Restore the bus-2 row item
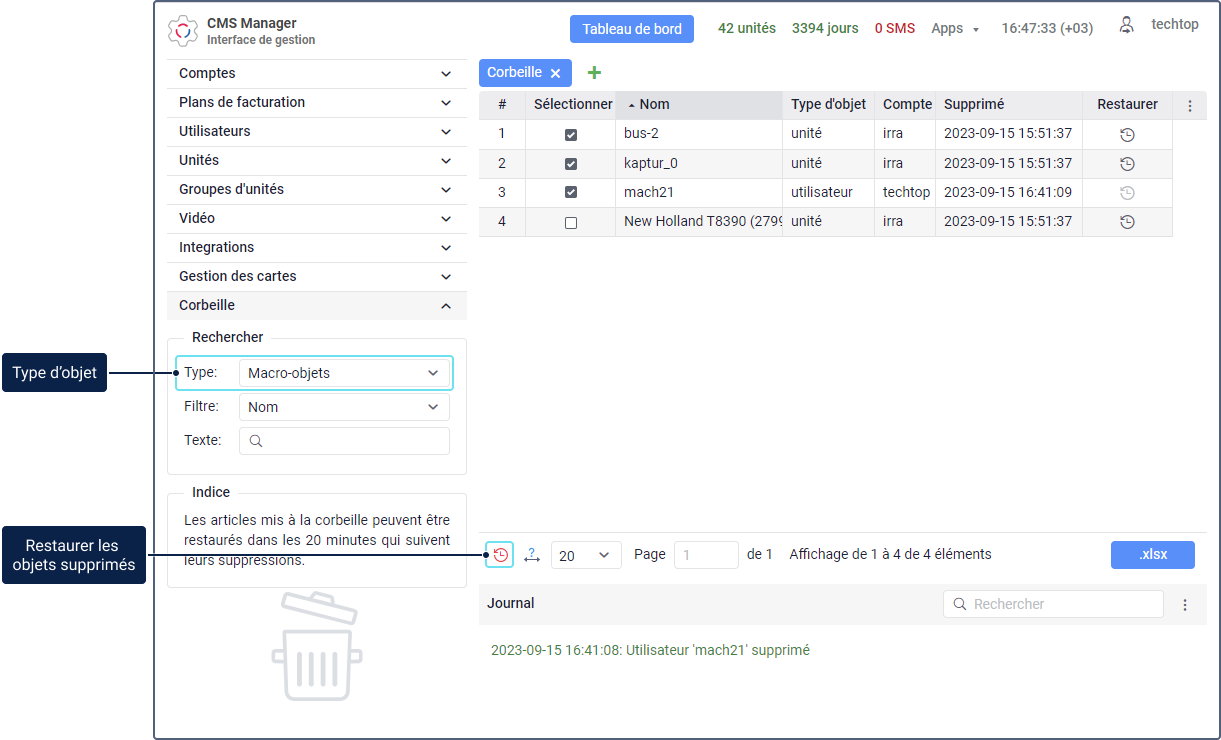Viewport: 1221px width, 740px height. (1127, 134)
